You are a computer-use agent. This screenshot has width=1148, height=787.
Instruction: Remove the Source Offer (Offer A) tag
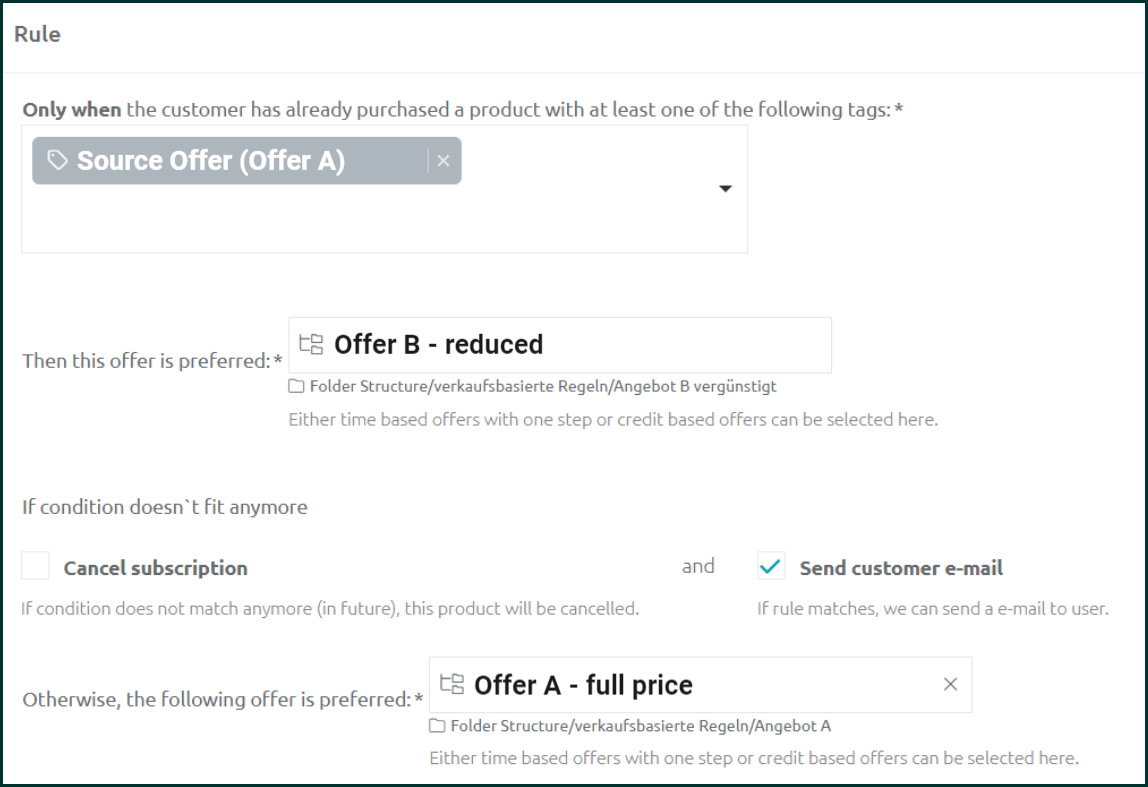pyautogui.click(x=443, y=161)
